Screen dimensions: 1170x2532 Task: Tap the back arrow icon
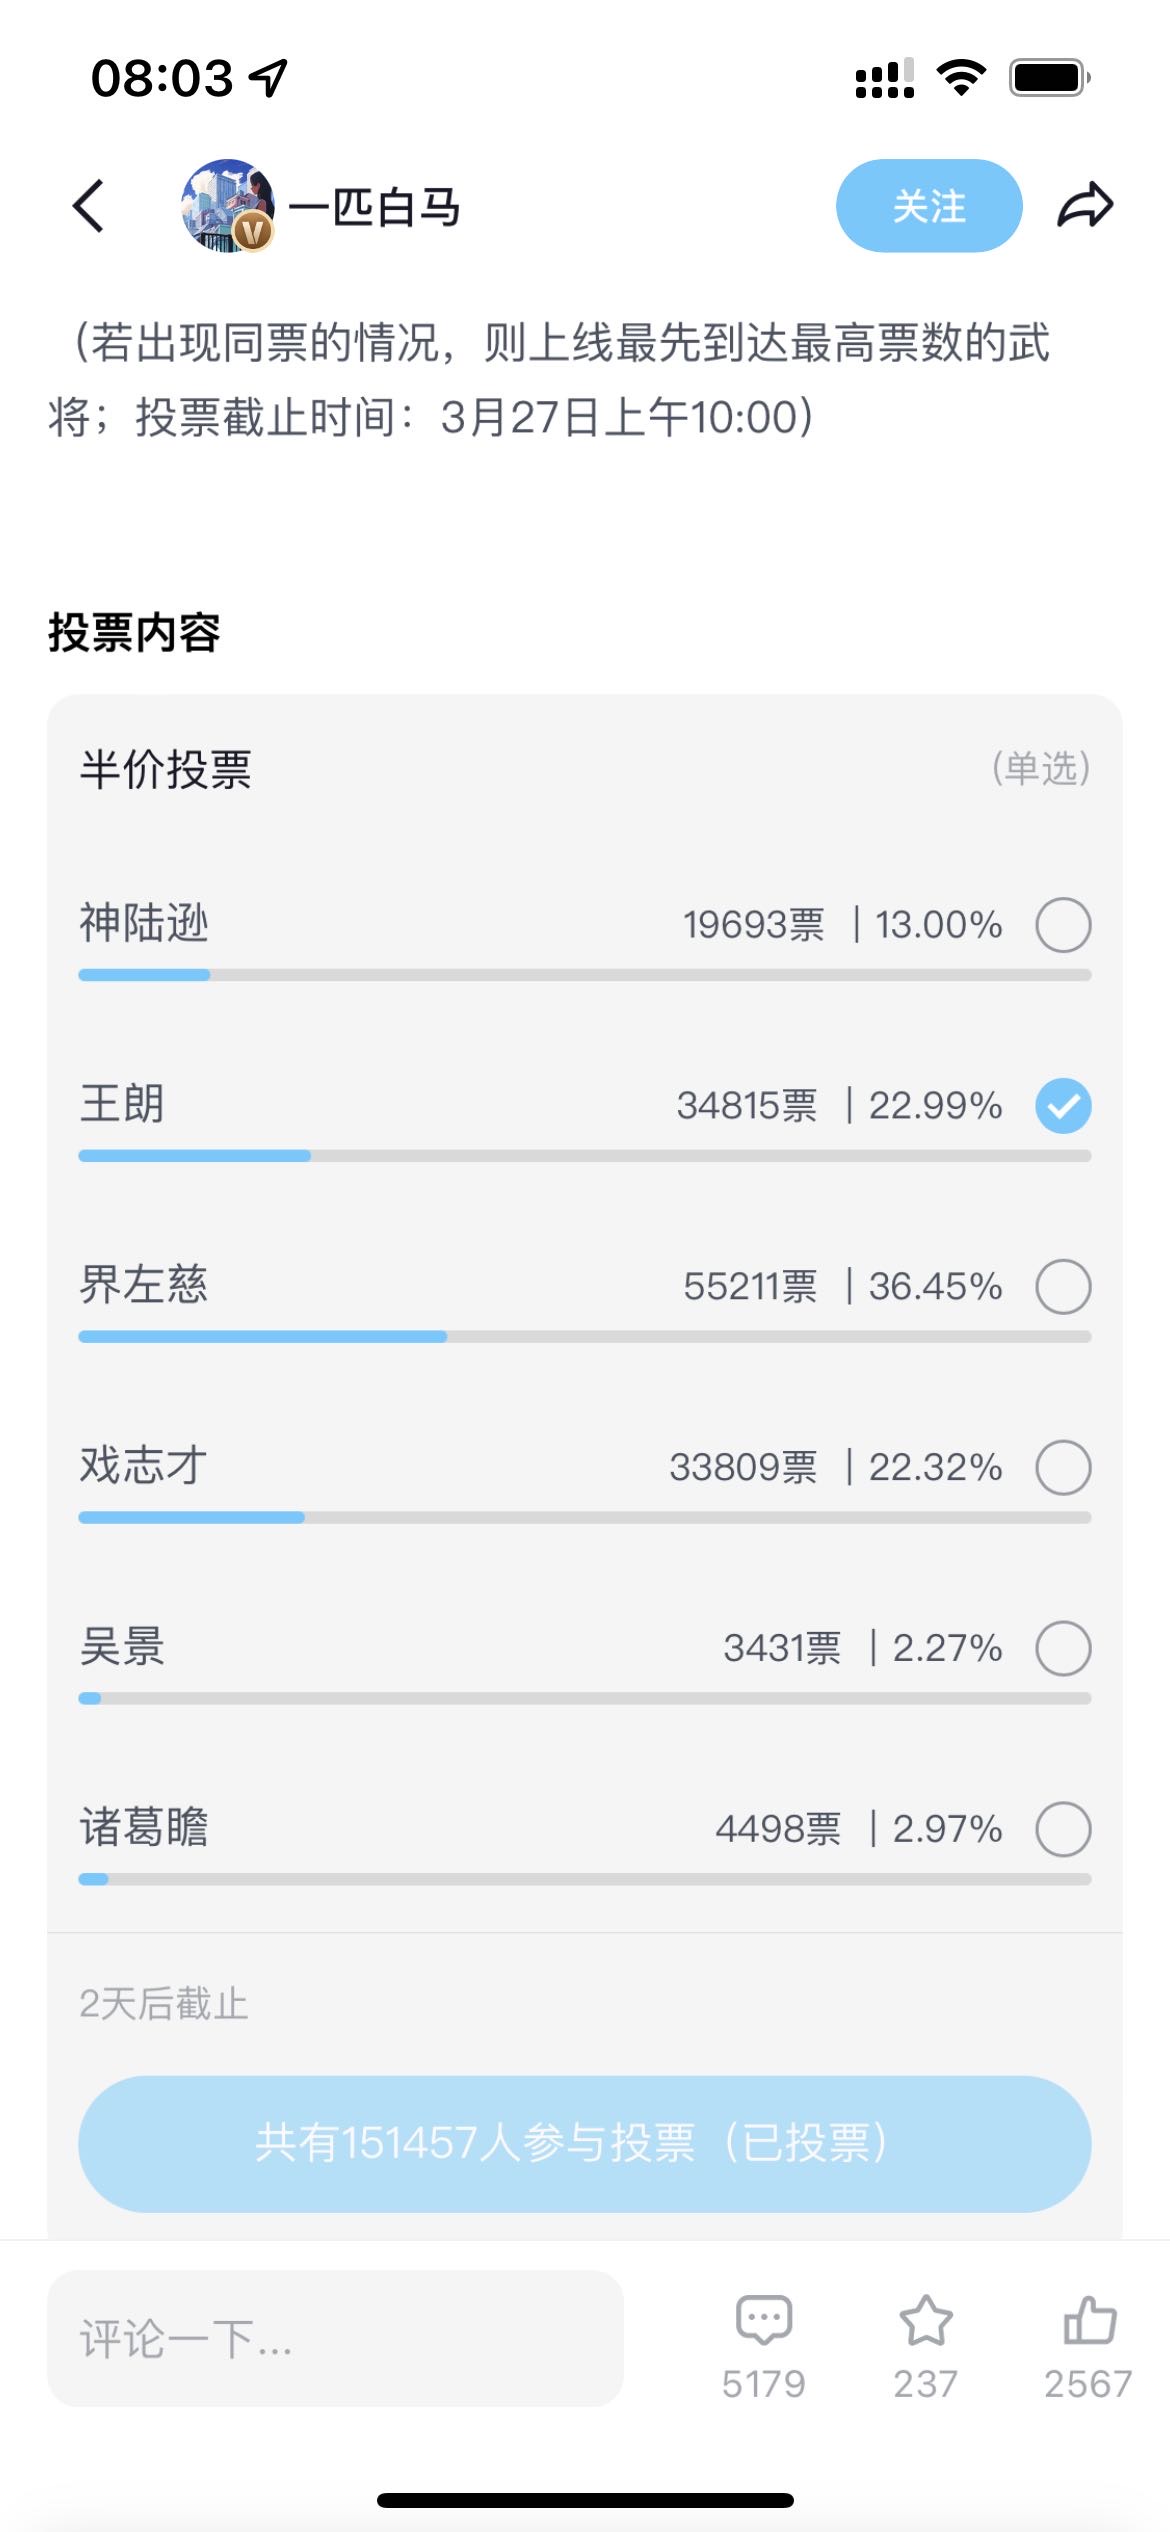click(89, 206)
